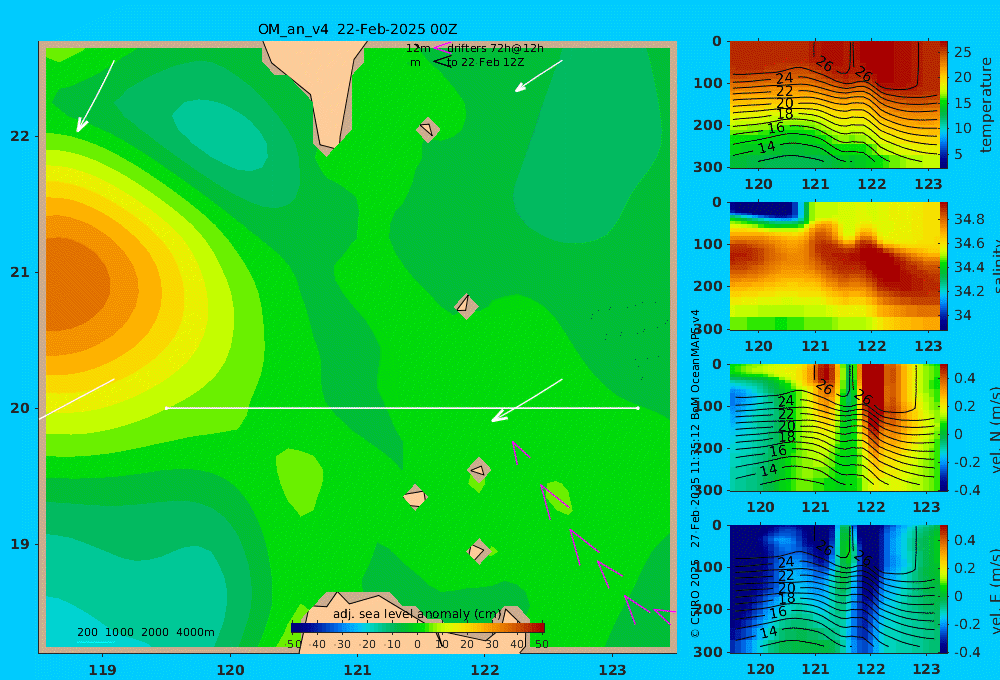Click the magenta drifter arrow in the legend
Image resolution: width=1000 pixels, height=680 pixels.
[x=442, y=48]
